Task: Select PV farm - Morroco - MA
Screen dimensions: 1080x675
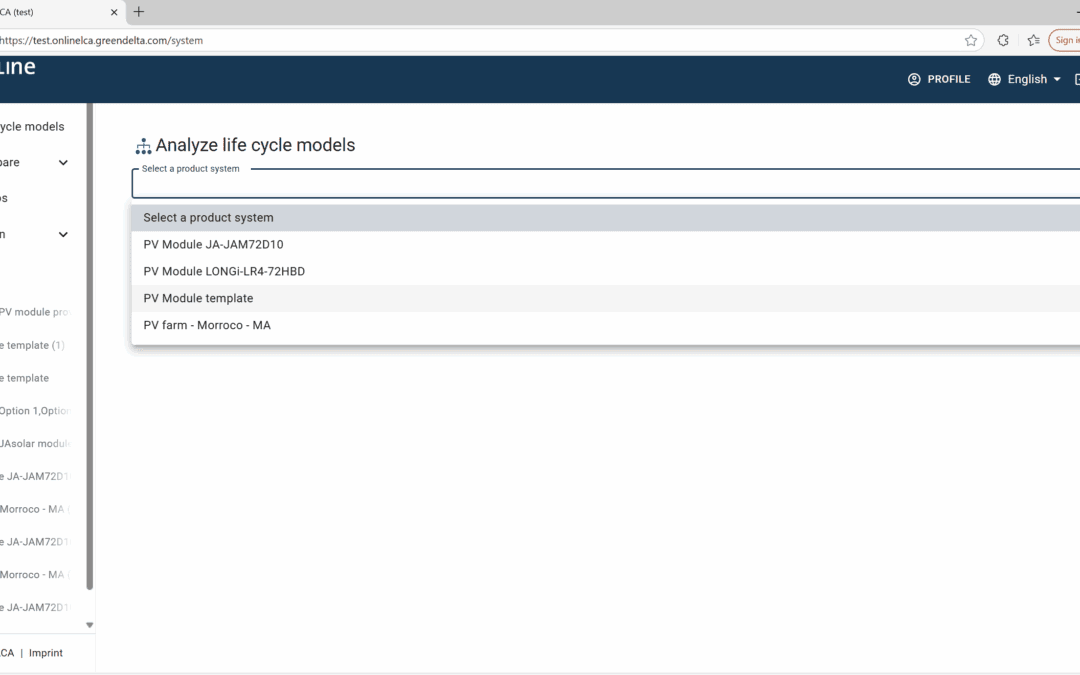Action: click(x=207, y=325)
